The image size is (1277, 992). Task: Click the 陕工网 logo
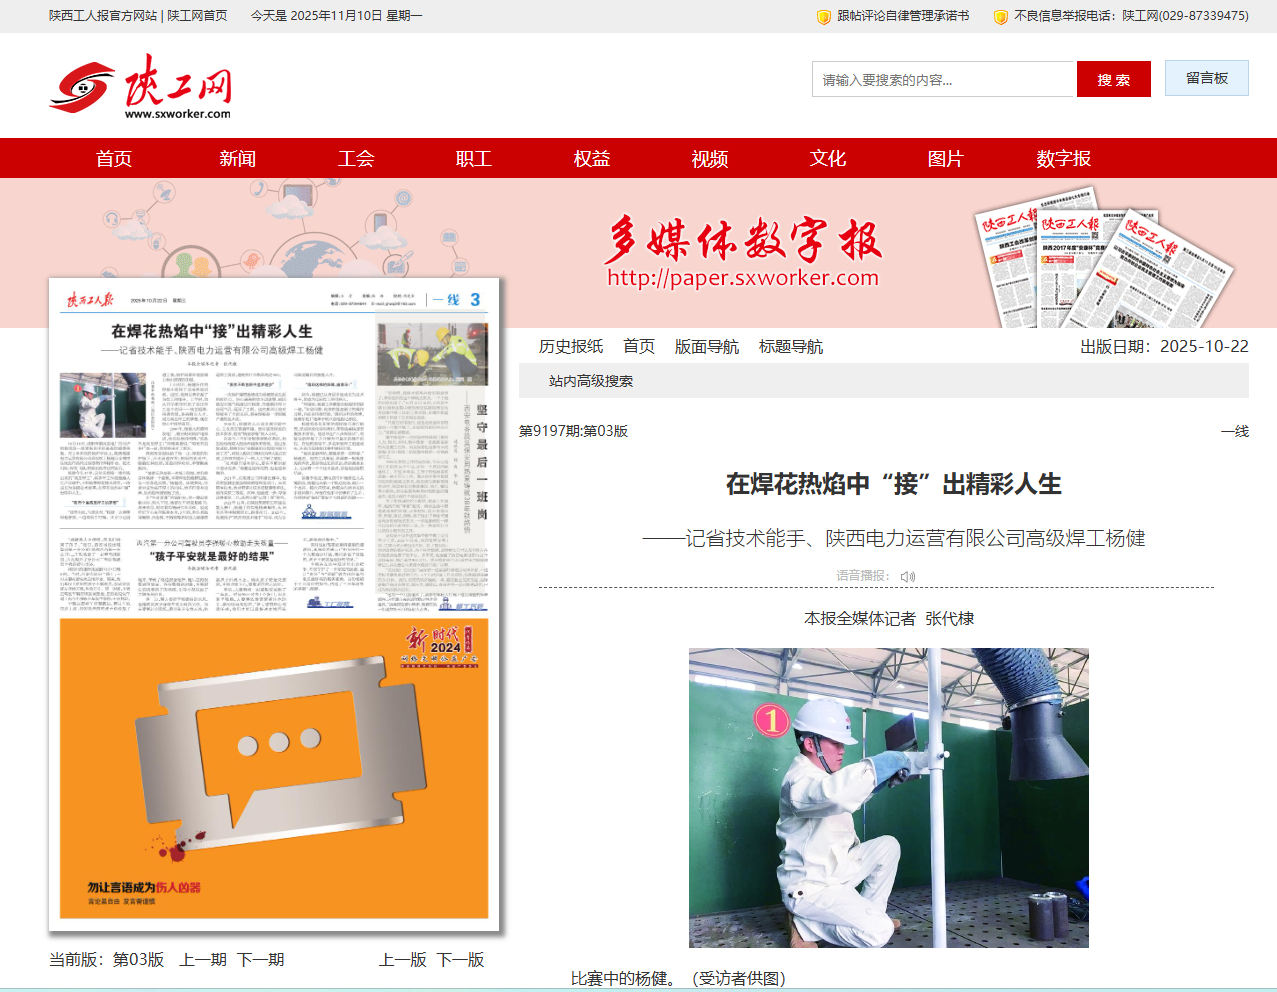140,86
